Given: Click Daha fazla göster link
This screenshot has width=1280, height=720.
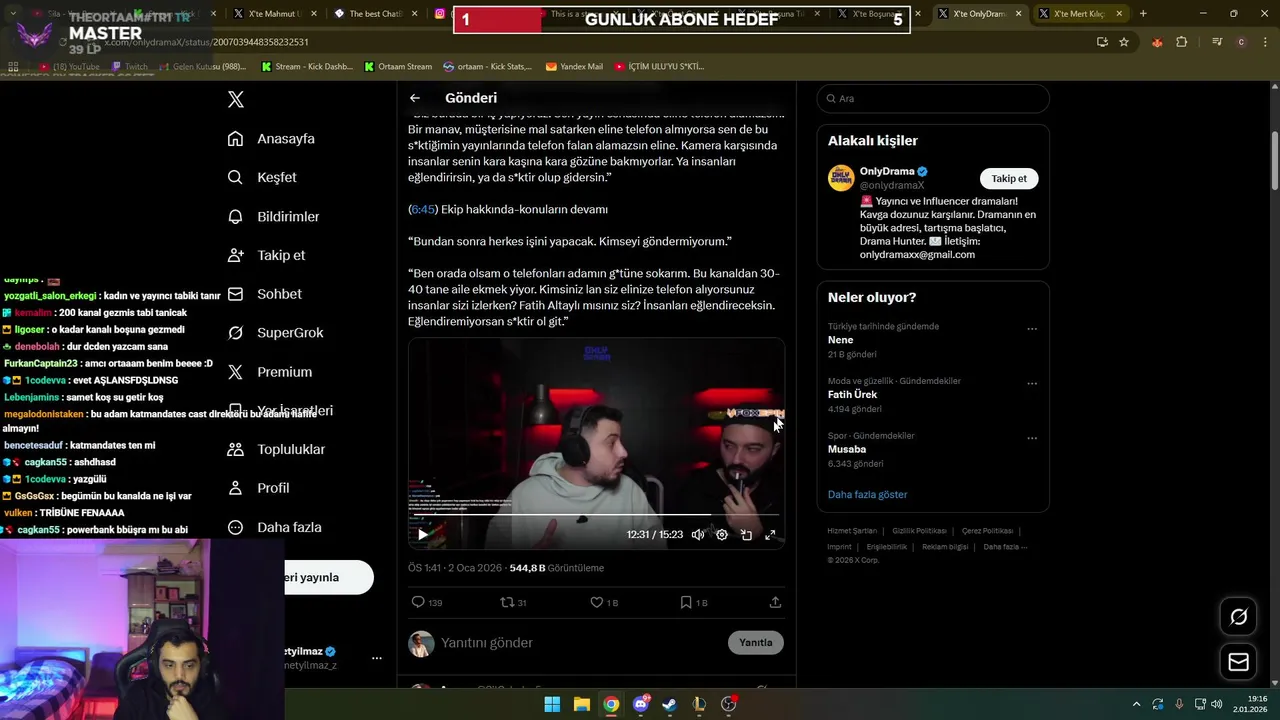Looking at the screenshot, I should point(868,494).
